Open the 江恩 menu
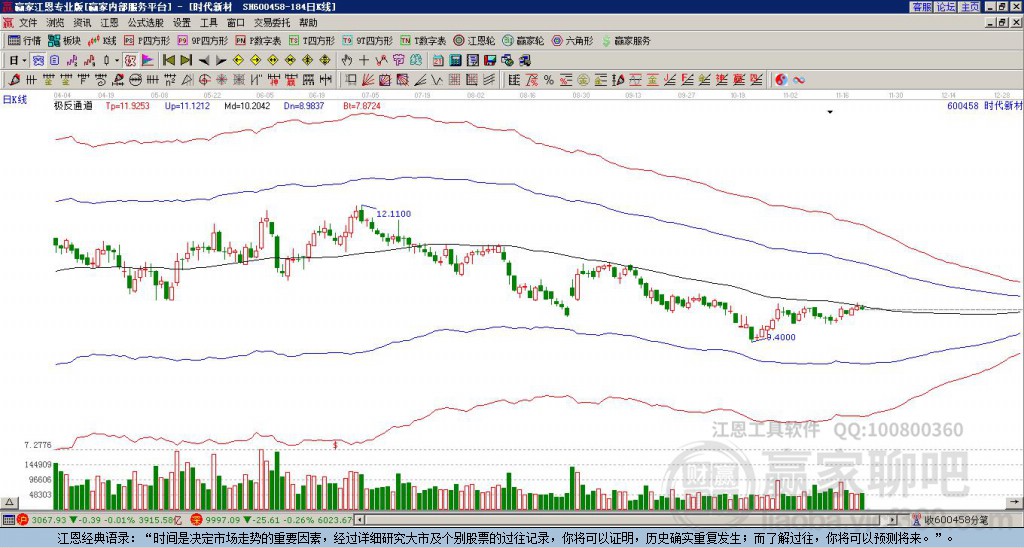The height and width of the screenshot is (548, 1024). click(x=109, y=23)
